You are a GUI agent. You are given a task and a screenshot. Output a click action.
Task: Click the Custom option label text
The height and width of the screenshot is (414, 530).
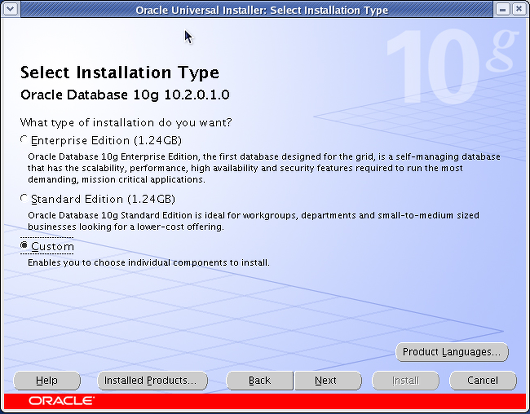coord(52,246)
